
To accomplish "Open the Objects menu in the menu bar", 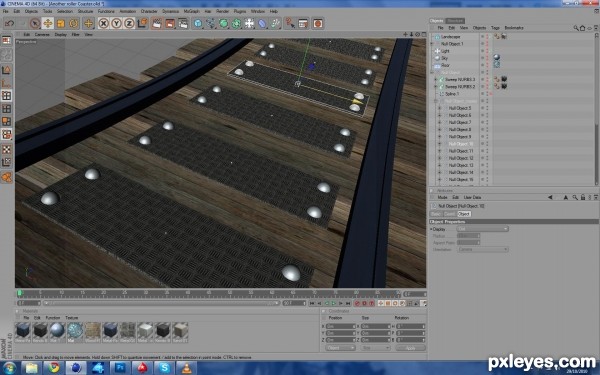I will (31, 11).
